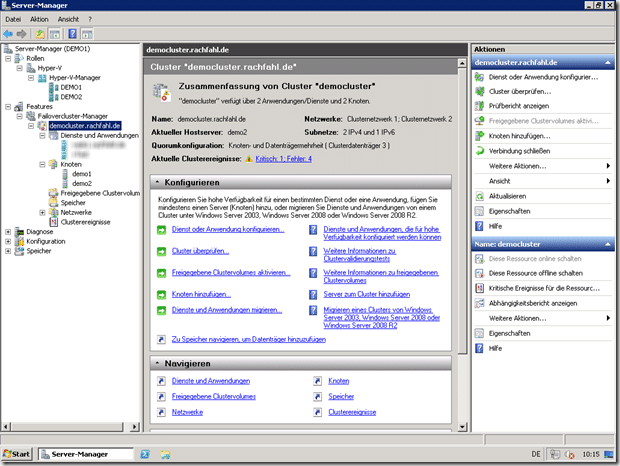Click help icon beside Server zum Cluster hinzufügen
Screen dimensions: 620x466
pyautogui.click(x=313, y=294)
